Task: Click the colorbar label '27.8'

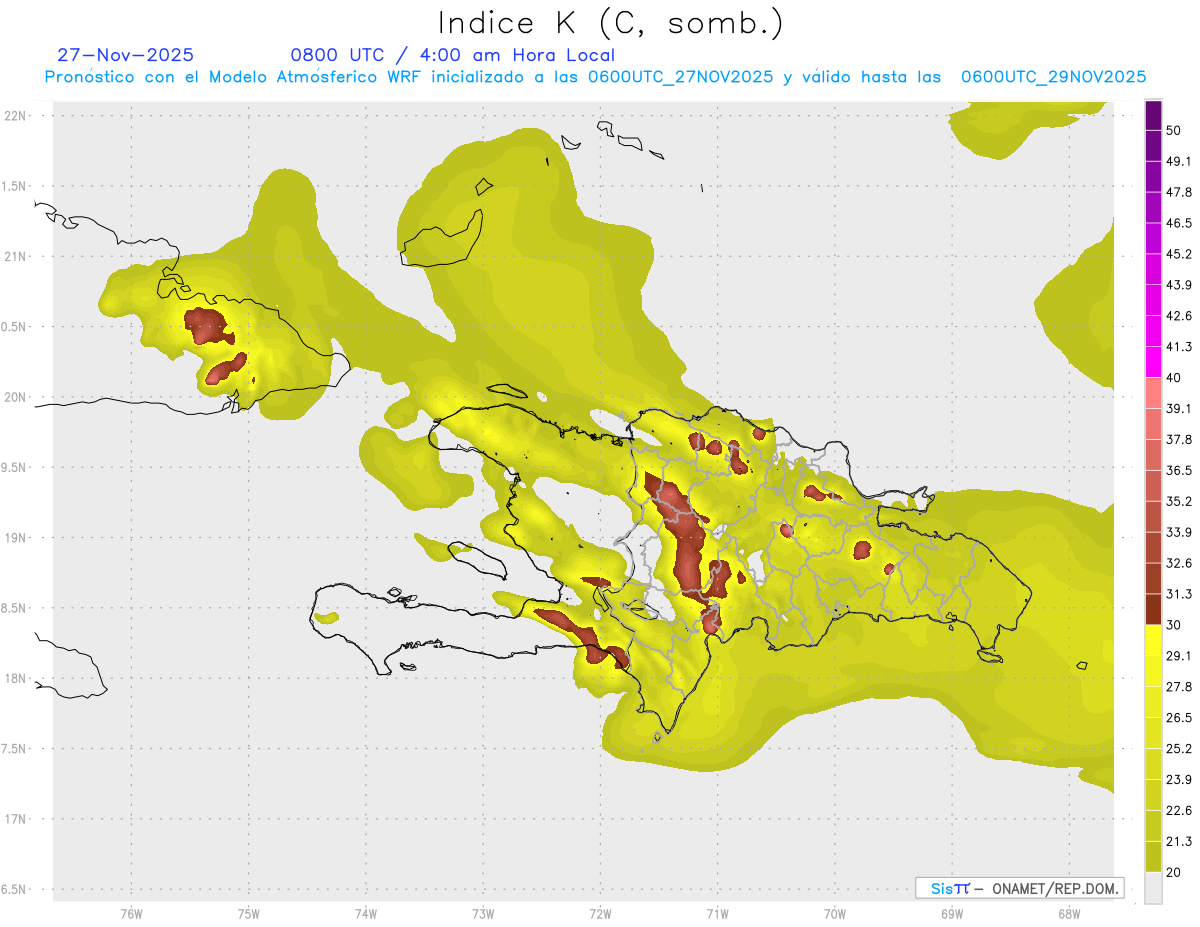Action: point(1178,687)
